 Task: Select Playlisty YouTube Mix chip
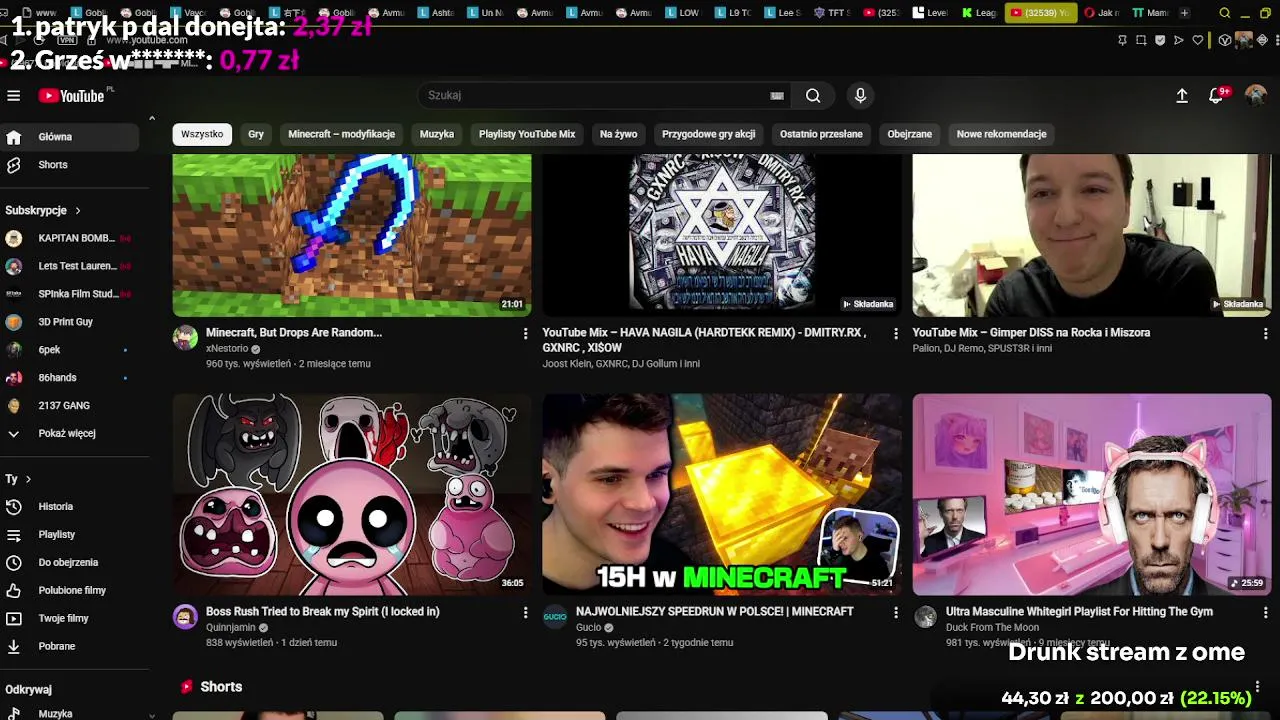527,134
